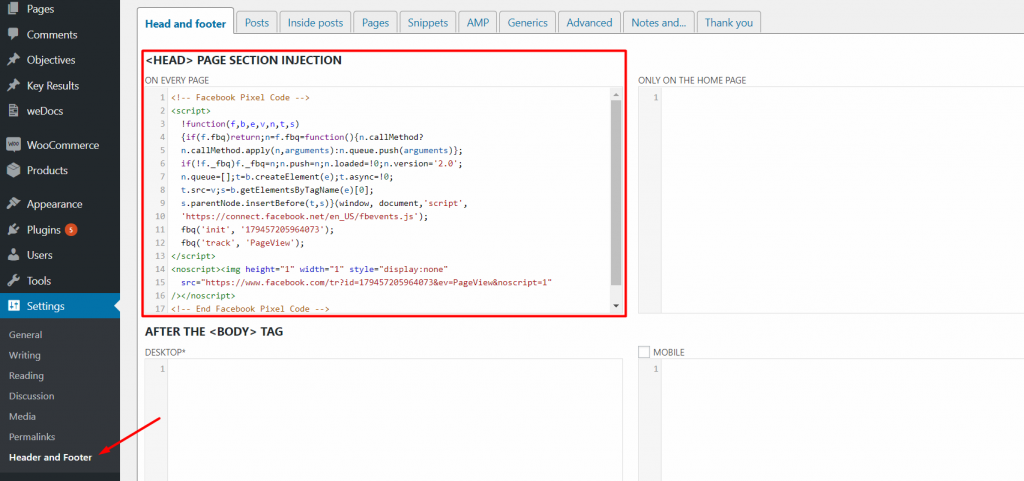Click the Products box icon

point(13,170)
